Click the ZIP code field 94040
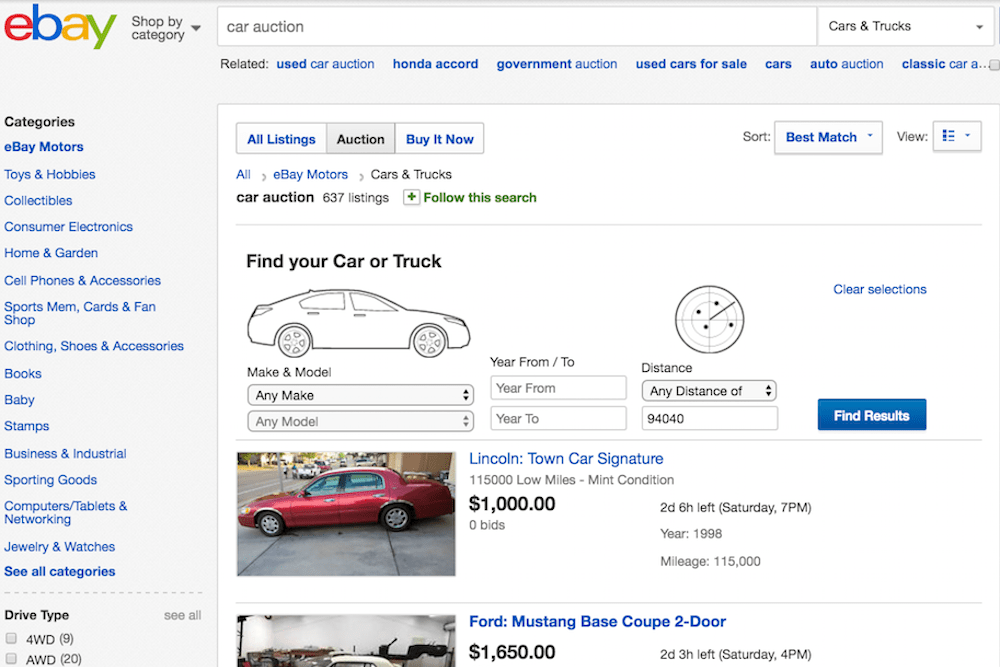 coord(709,419)
